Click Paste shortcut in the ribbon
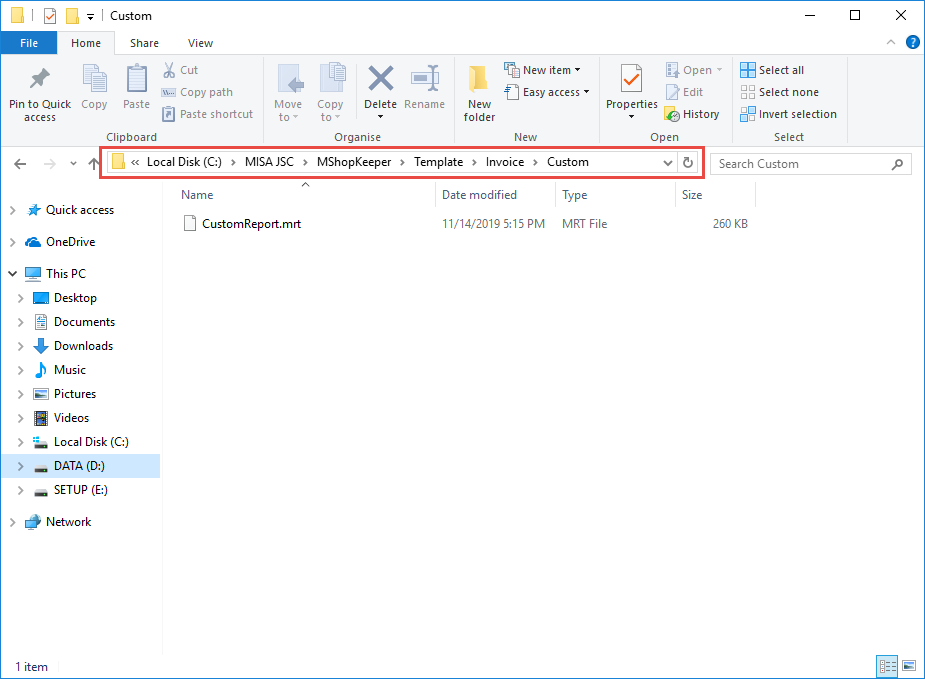 pyautogui.click(x=208, y=114)
